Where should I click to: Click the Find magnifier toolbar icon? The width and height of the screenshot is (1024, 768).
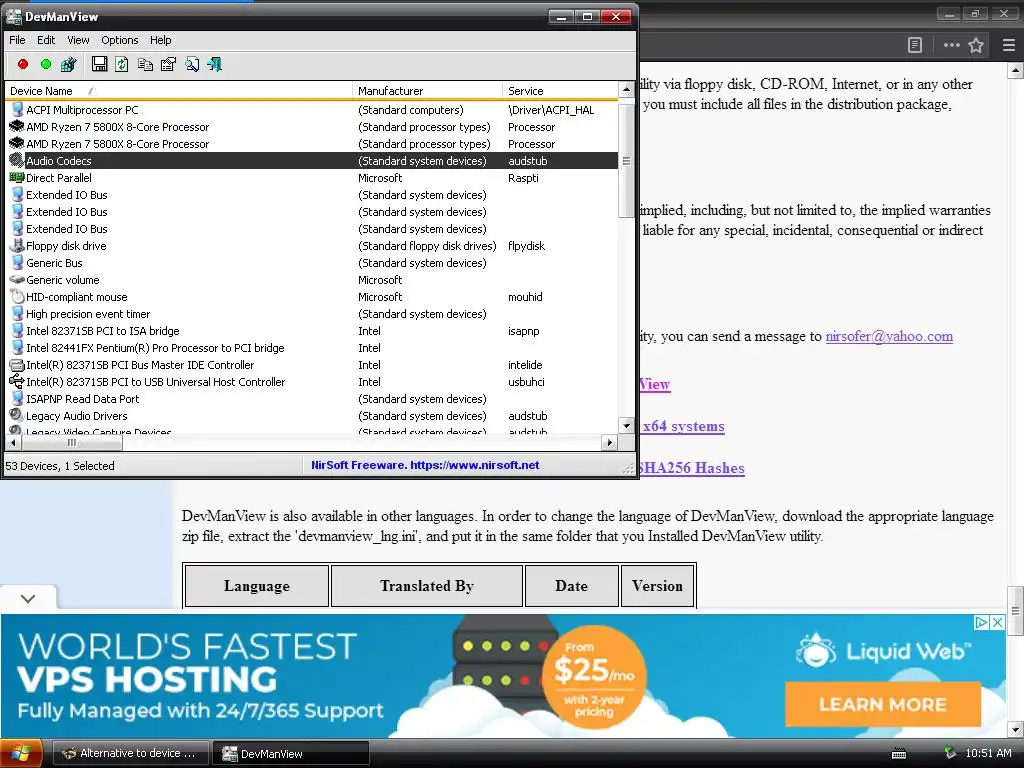[192, 64]
